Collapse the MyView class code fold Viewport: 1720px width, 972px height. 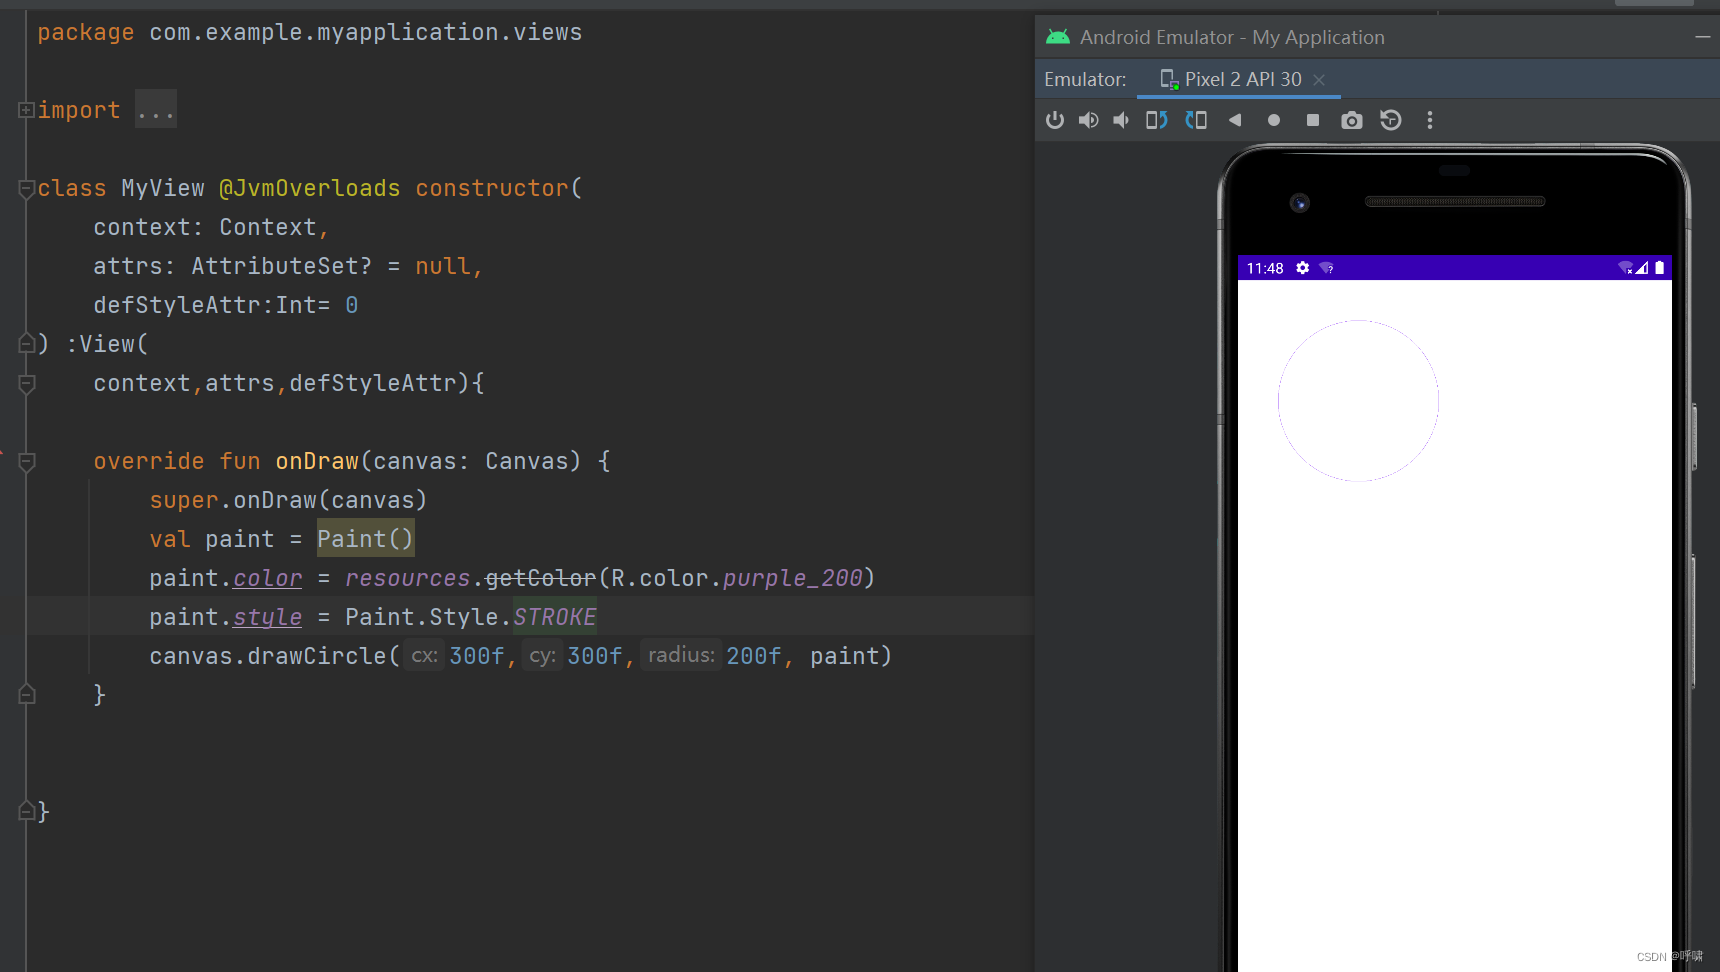pyautogui.click(x=26, y=188)
